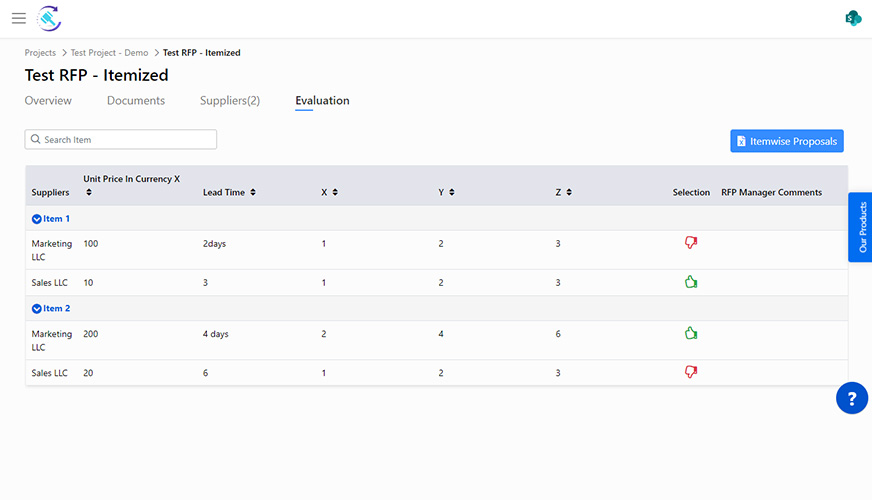Click the app logo in header
The height and width of the screenshot is (500, 872).
48,18
